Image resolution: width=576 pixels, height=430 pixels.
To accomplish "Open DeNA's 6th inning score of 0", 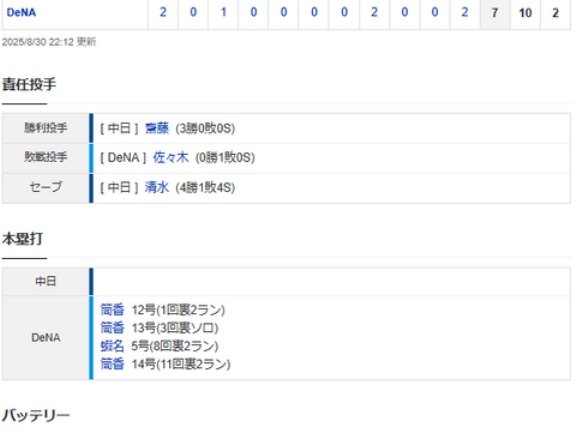I will 314,12.
